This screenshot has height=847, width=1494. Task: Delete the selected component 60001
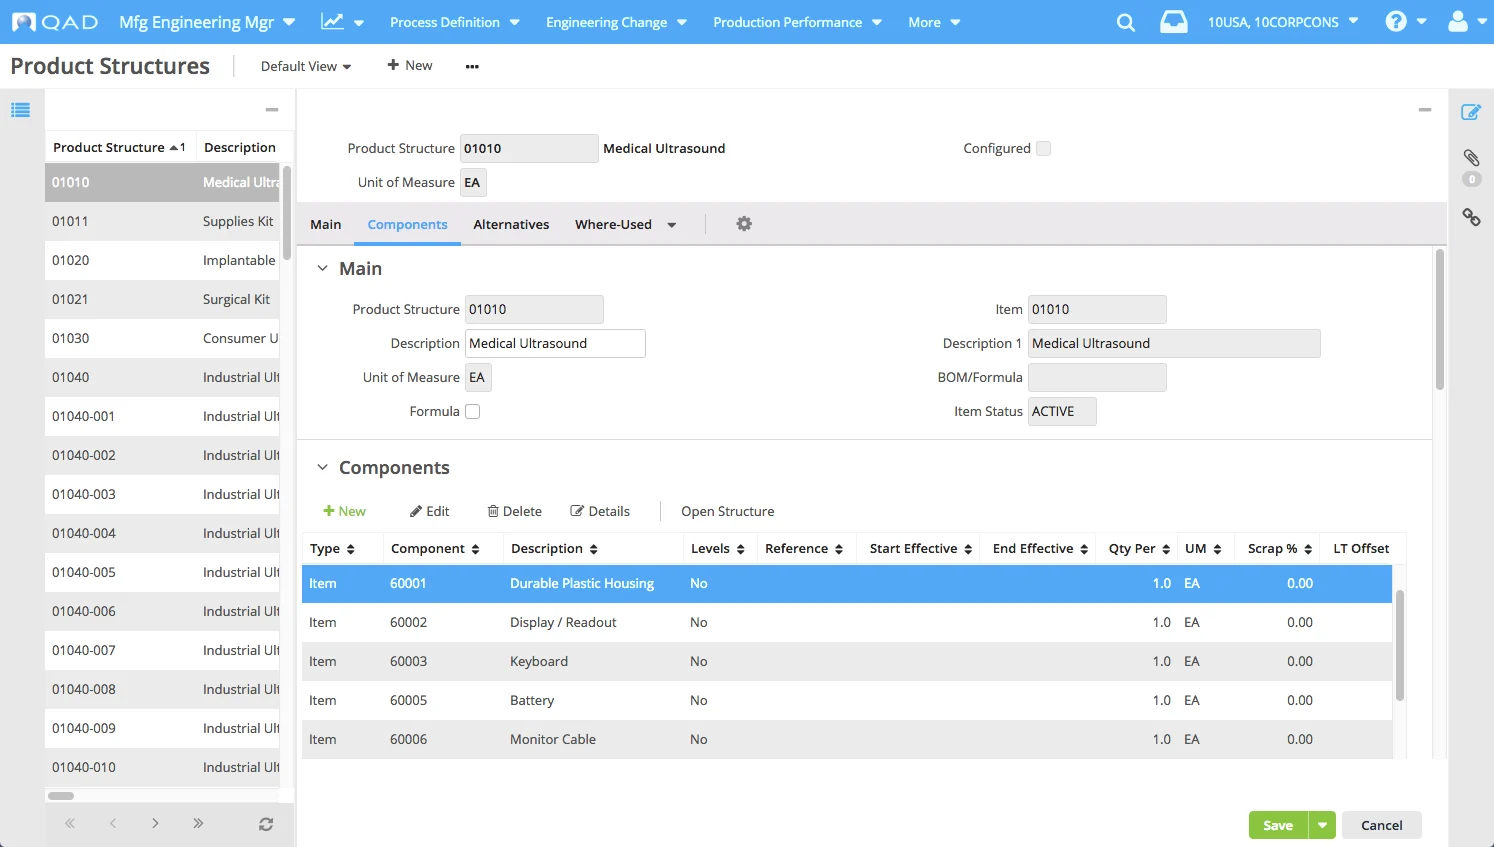(x=514, y=510)
